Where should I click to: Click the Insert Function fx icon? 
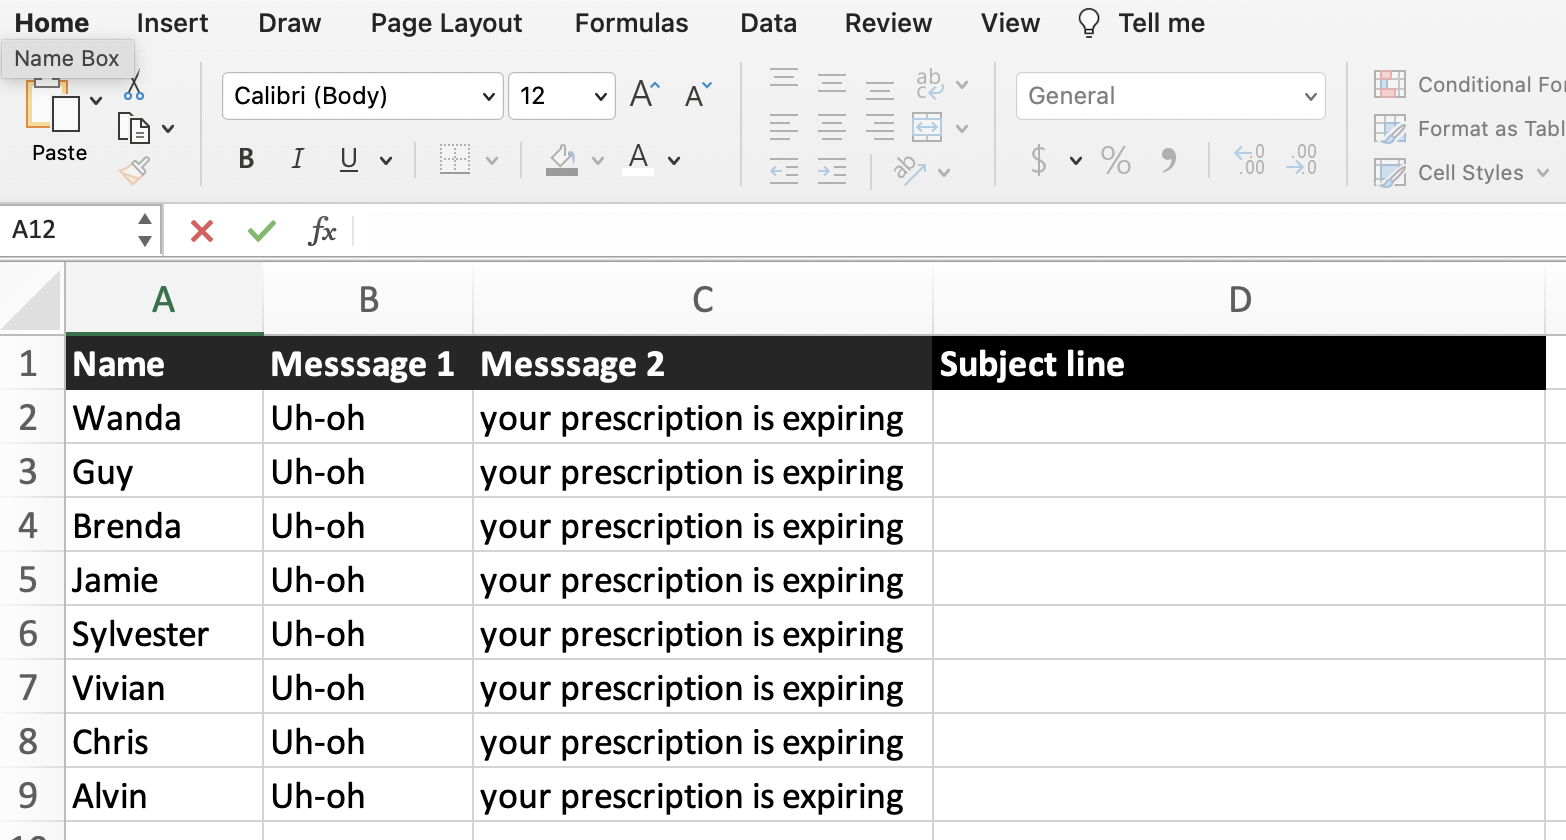pyautogui.click(x=322, y=231)
